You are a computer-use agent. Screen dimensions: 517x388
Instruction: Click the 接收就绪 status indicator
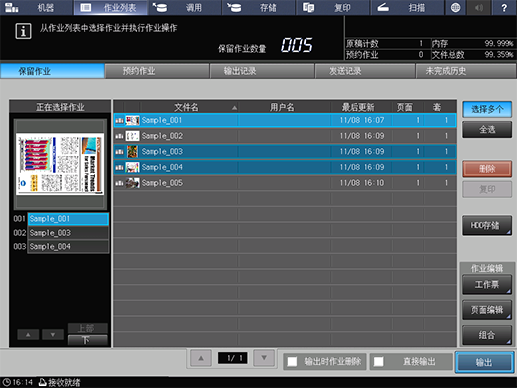[60, 382]
